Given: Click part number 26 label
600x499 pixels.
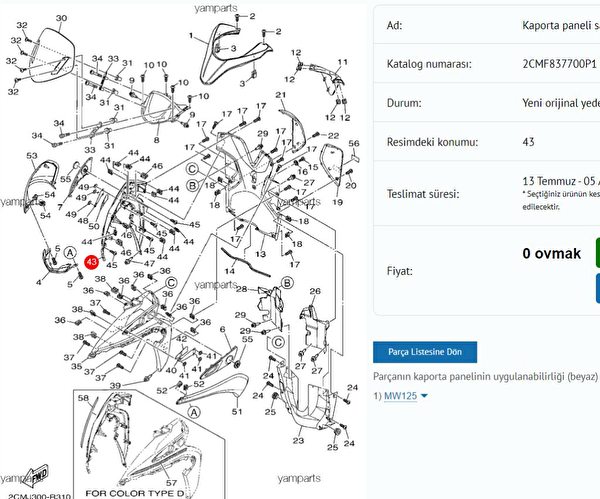Looking at the screenshot, I should pyautogui.click(x=314, y=291).
